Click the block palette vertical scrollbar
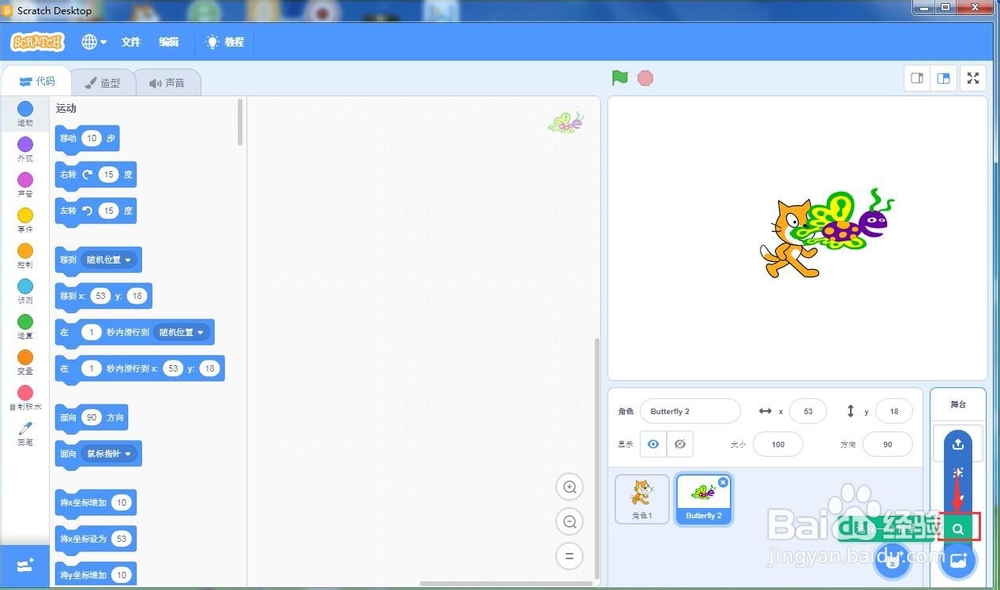Viewport: 1000px width, 590px height. coord(240,122)
